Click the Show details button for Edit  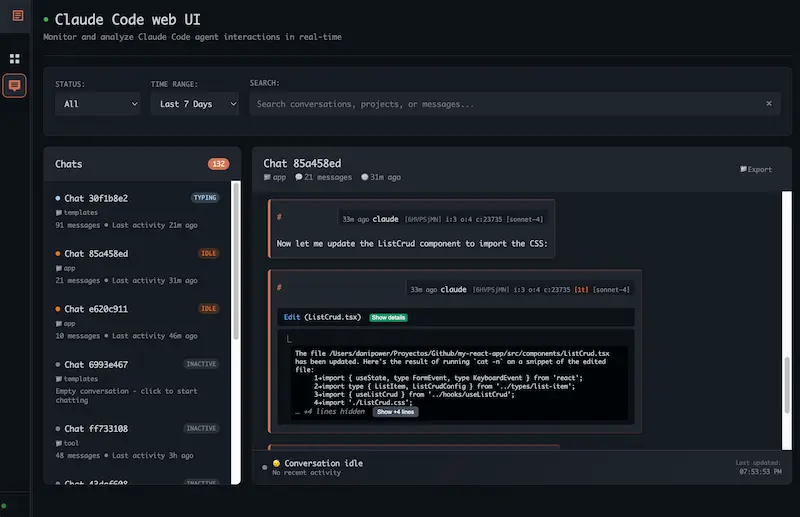(x=388, y=317)
